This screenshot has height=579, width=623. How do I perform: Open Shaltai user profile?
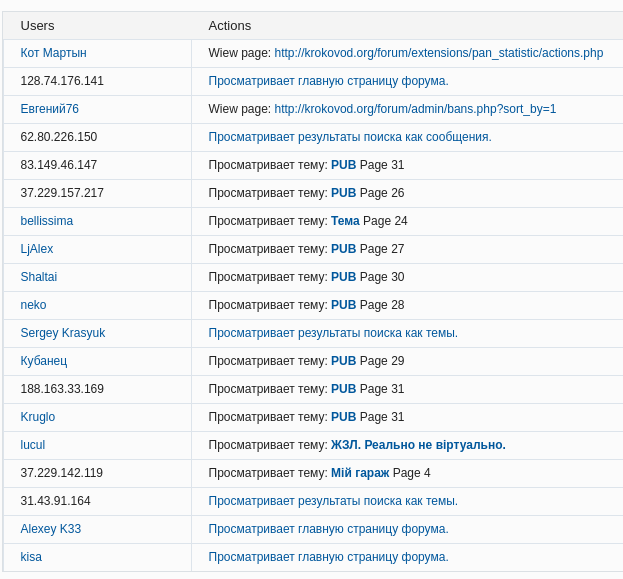click(38, 277)
